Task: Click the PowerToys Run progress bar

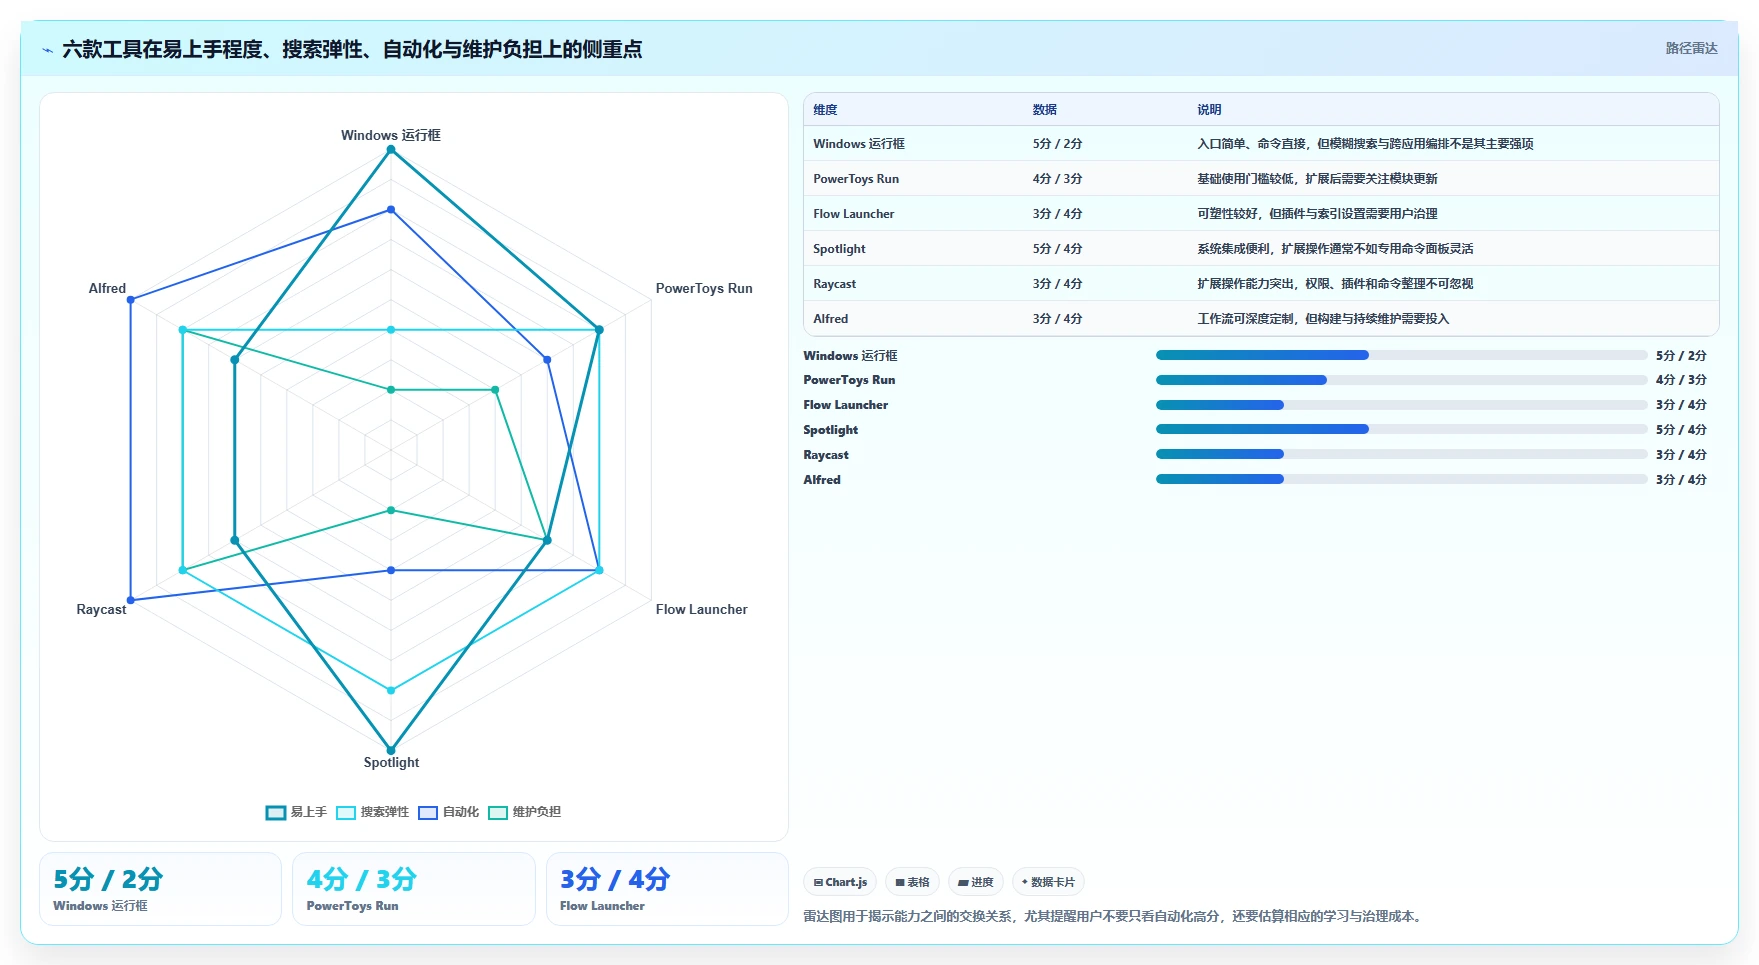Action: coord(1401,380)
